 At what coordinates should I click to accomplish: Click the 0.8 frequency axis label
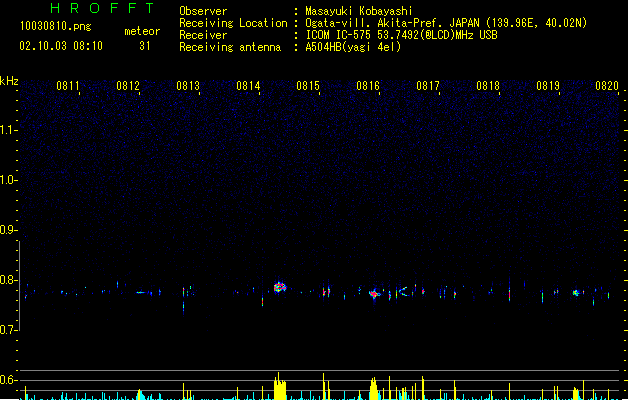point(8,280)
